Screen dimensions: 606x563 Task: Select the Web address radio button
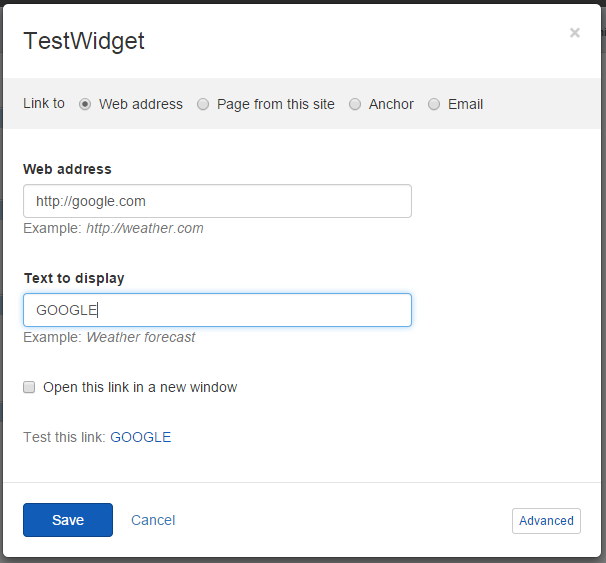coord(85,104)
